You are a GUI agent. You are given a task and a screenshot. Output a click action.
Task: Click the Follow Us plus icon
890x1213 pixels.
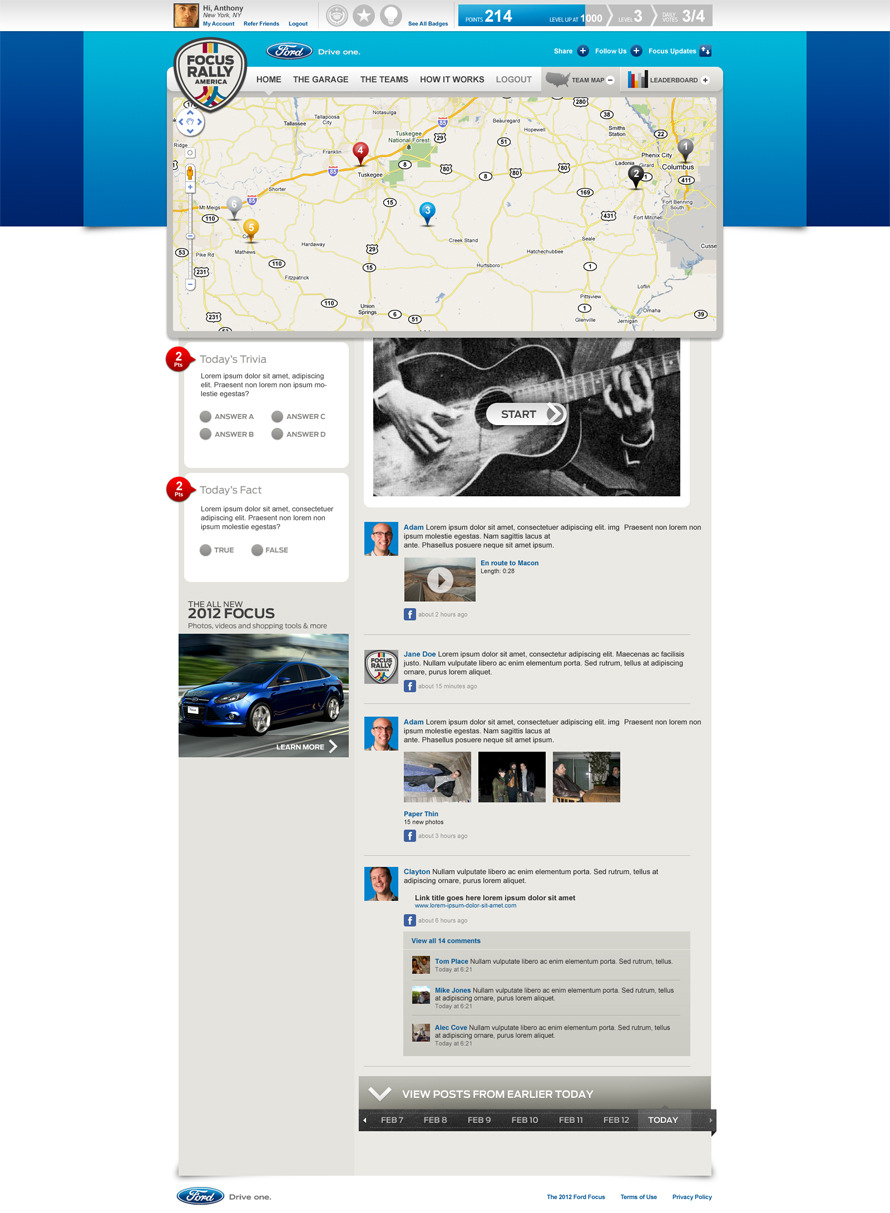636,51
